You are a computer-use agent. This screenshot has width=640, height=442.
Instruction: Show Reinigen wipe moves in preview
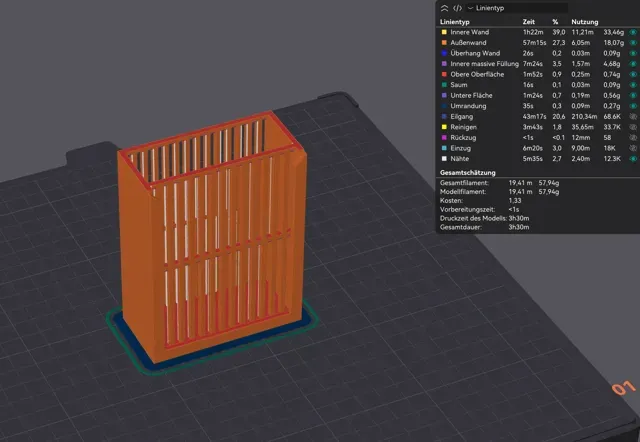633,127
